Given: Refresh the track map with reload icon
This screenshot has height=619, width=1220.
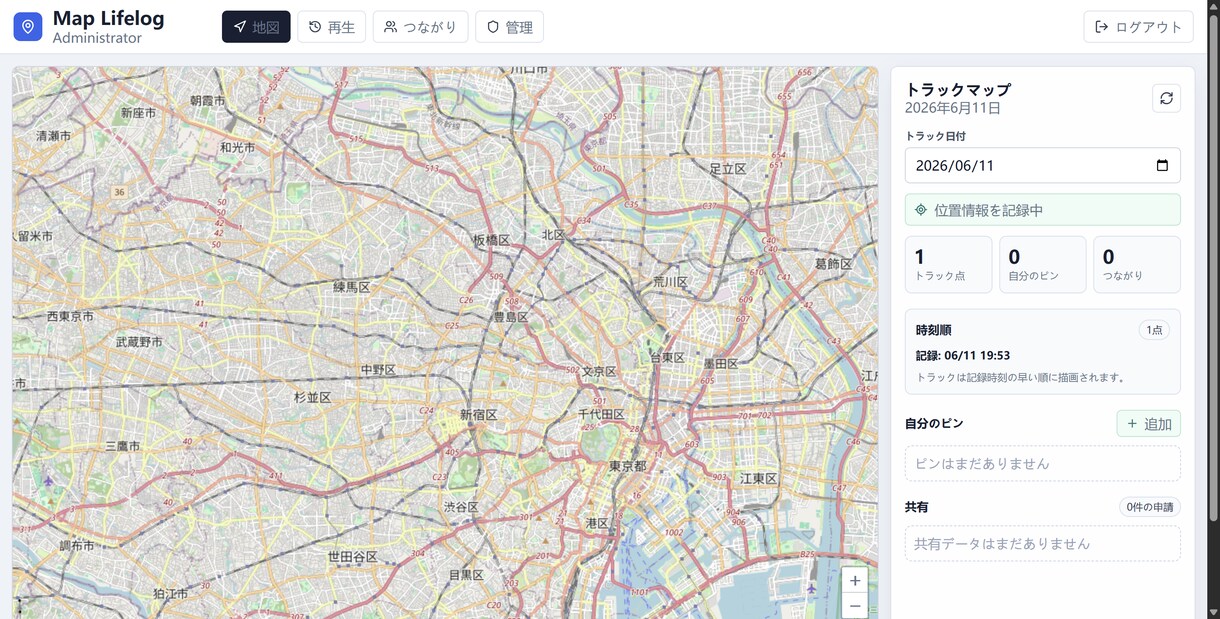Looking at the screenshot, I should point(1166,98).
